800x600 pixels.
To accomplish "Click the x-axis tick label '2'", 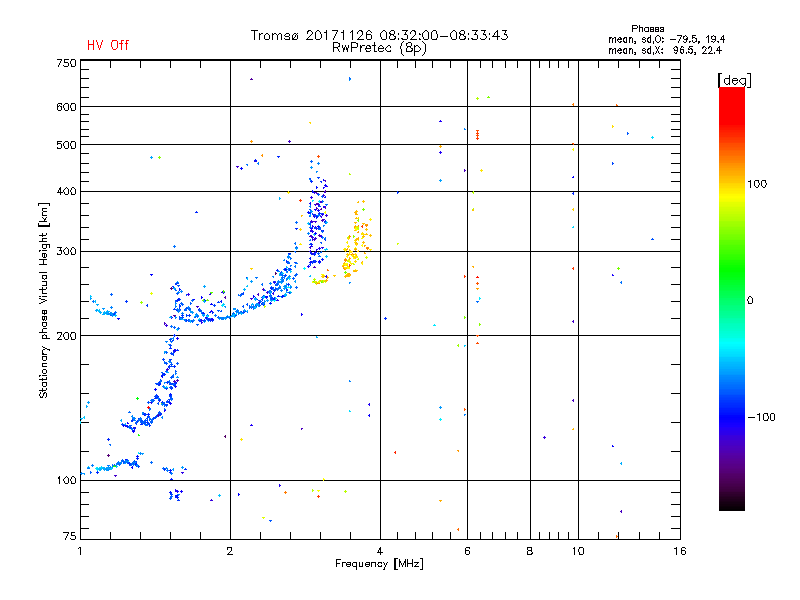I will click(x=230, y=551).
